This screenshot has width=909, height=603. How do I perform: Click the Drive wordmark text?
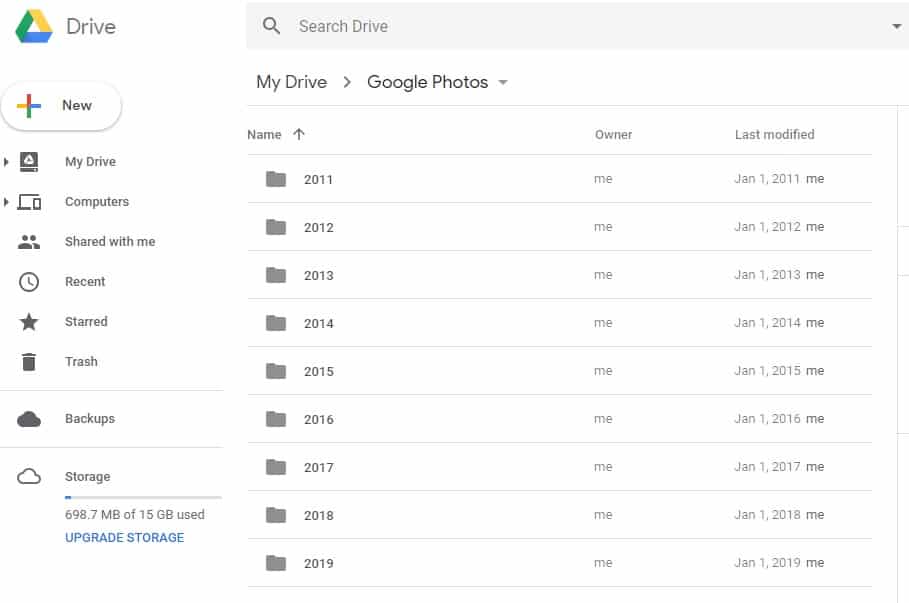pos(91,27)
